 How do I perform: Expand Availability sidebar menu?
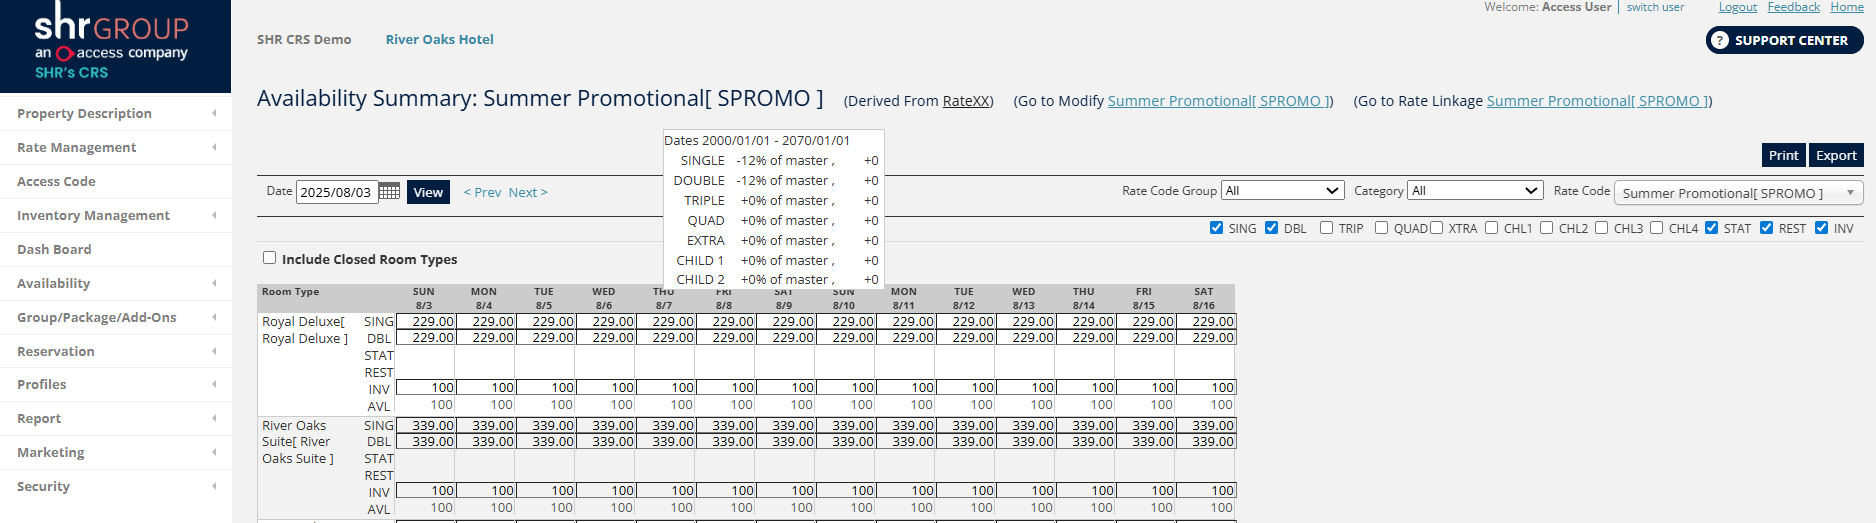point(115,283)
